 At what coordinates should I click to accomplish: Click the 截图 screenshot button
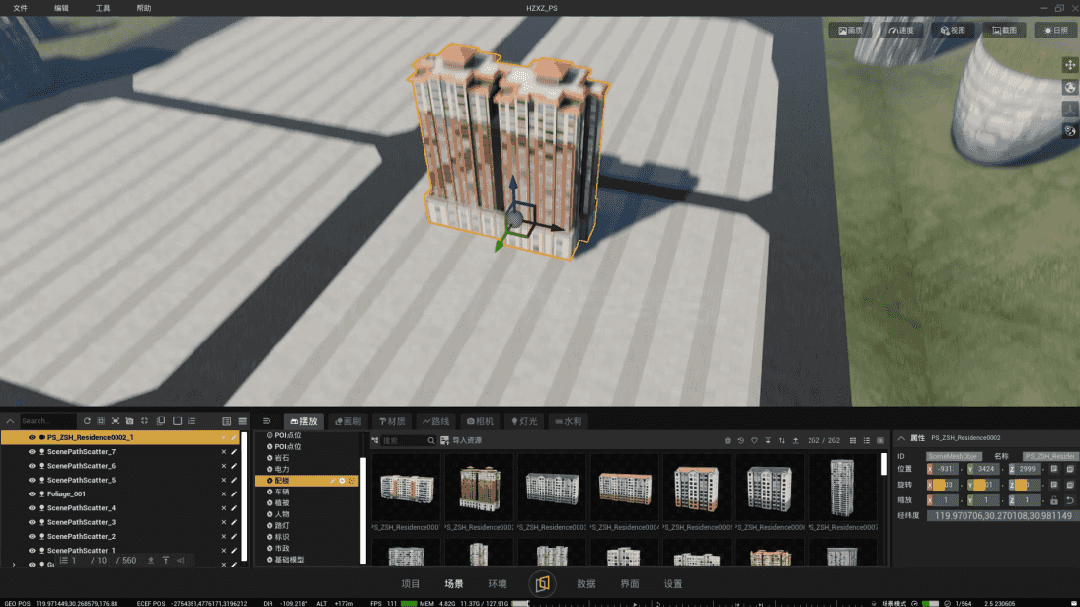(1004, 30)
